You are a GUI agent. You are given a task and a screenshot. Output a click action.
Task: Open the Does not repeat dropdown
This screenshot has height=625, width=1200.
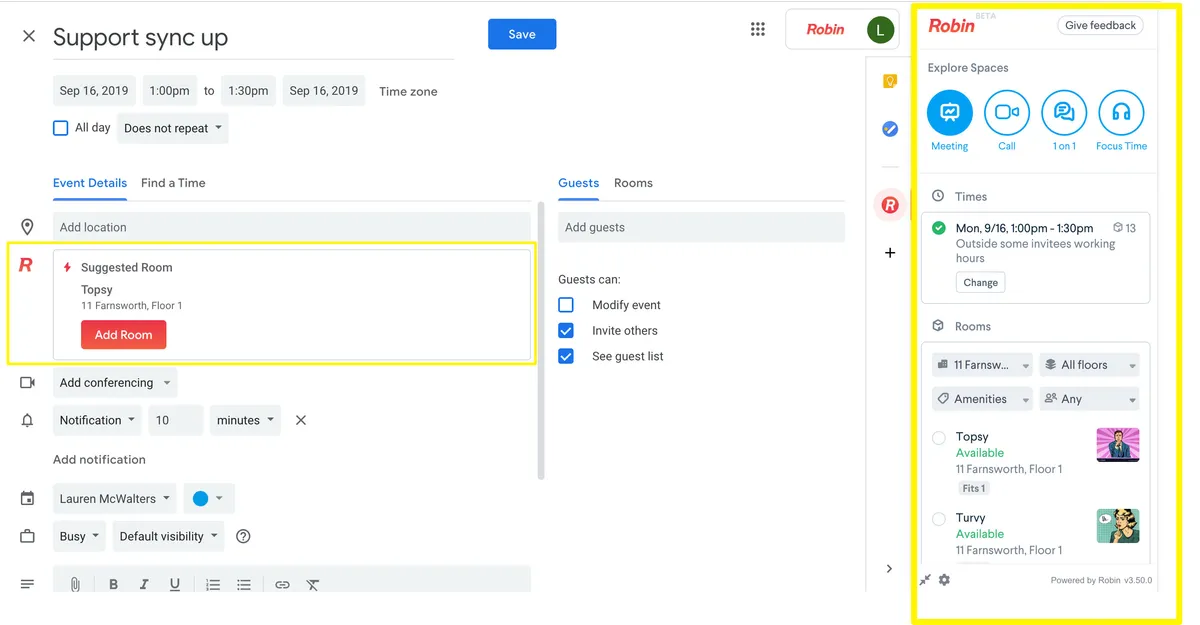173,128
